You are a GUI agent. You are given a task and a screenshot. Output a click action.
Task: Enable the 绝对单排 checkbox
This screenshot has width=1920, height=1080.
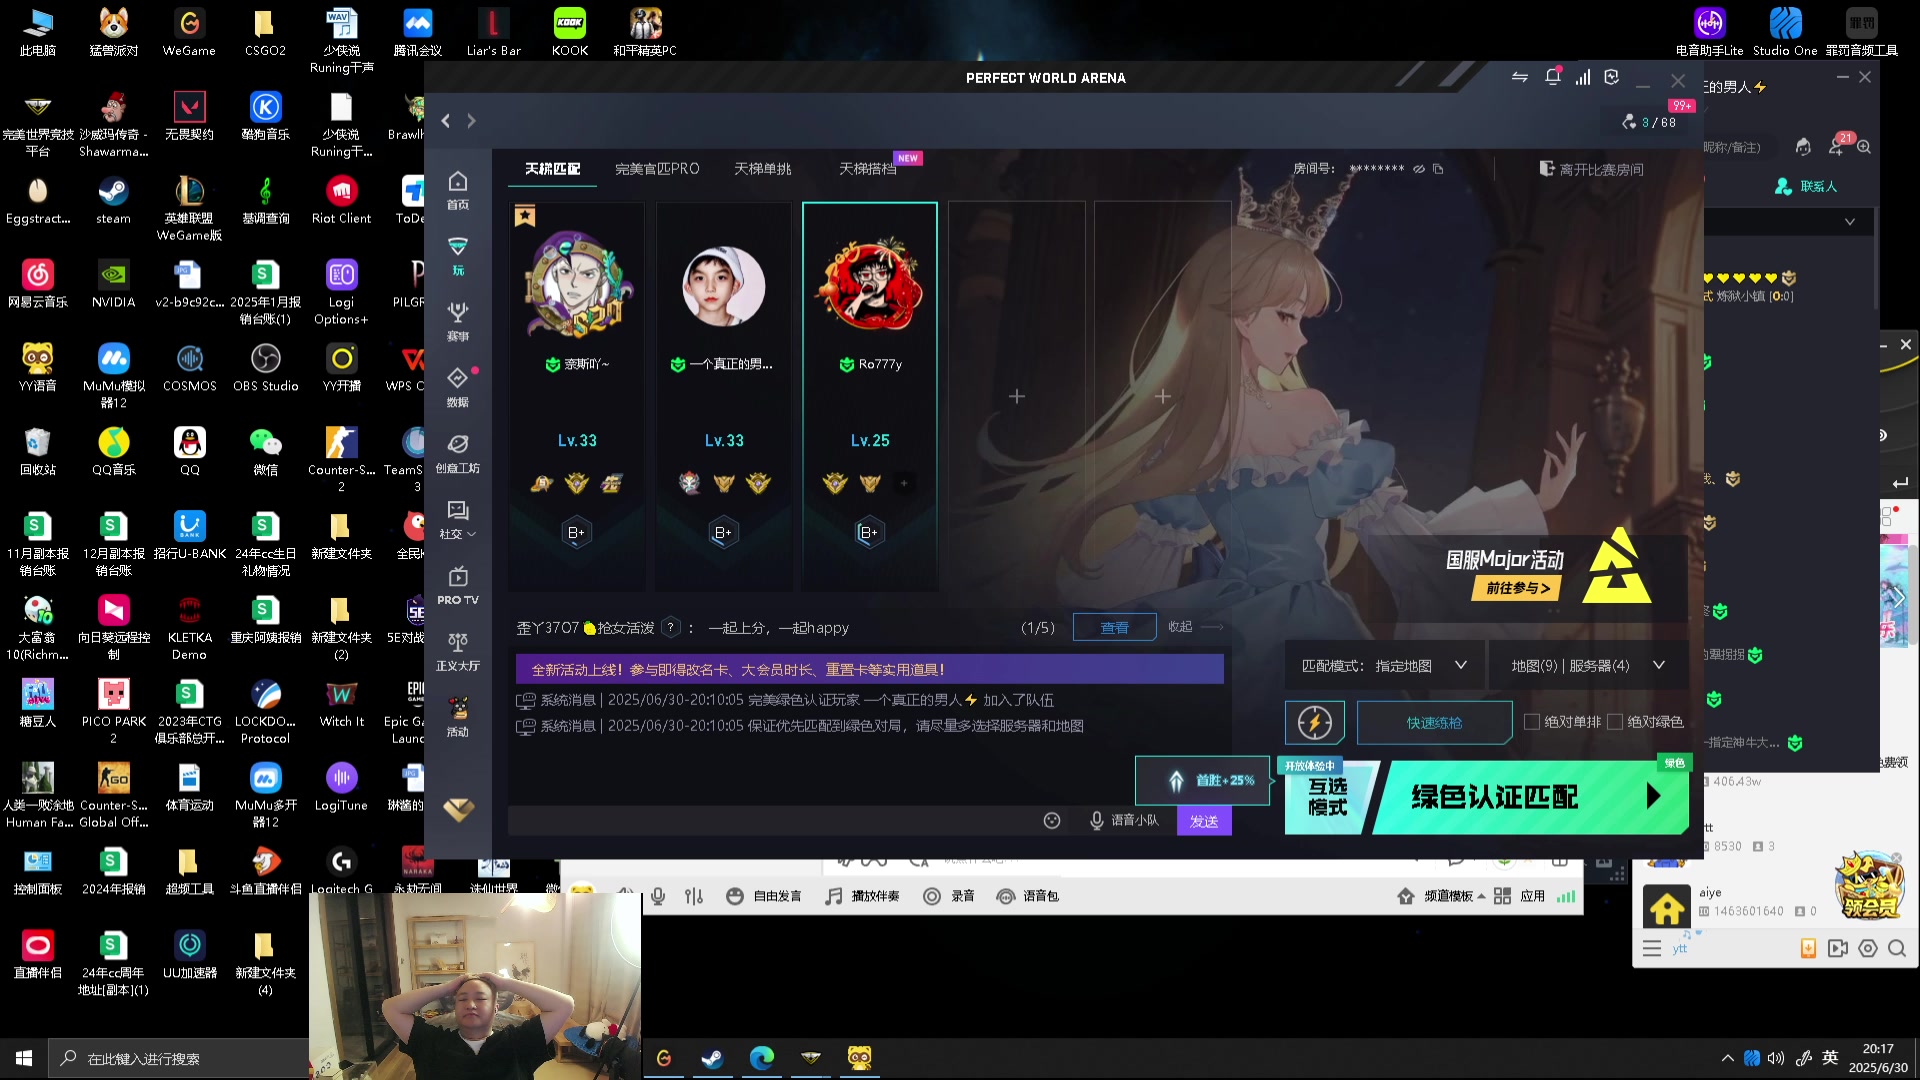1531,721
